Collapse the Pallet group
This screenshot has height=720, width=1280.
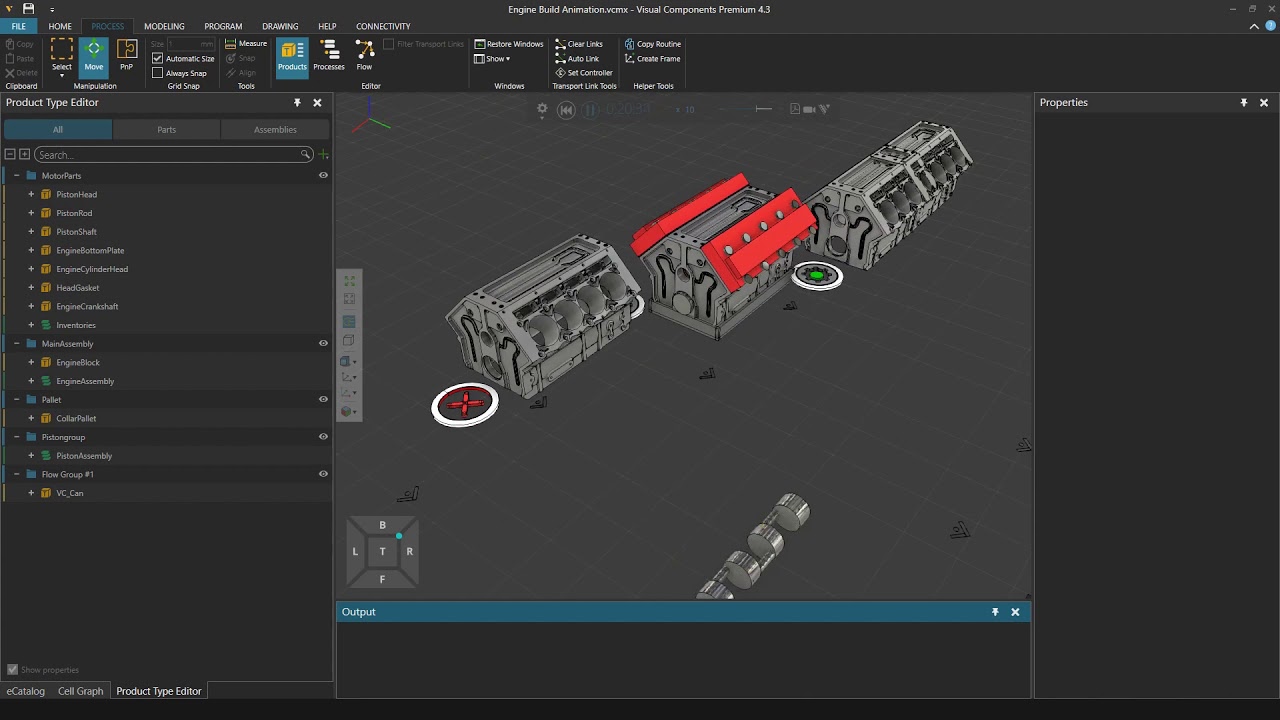[16, 399]
